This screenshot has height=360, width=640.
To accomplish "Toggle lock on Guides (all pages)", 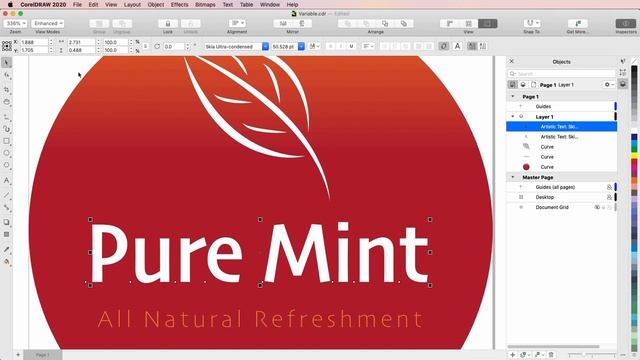I will tap(609, 187).
